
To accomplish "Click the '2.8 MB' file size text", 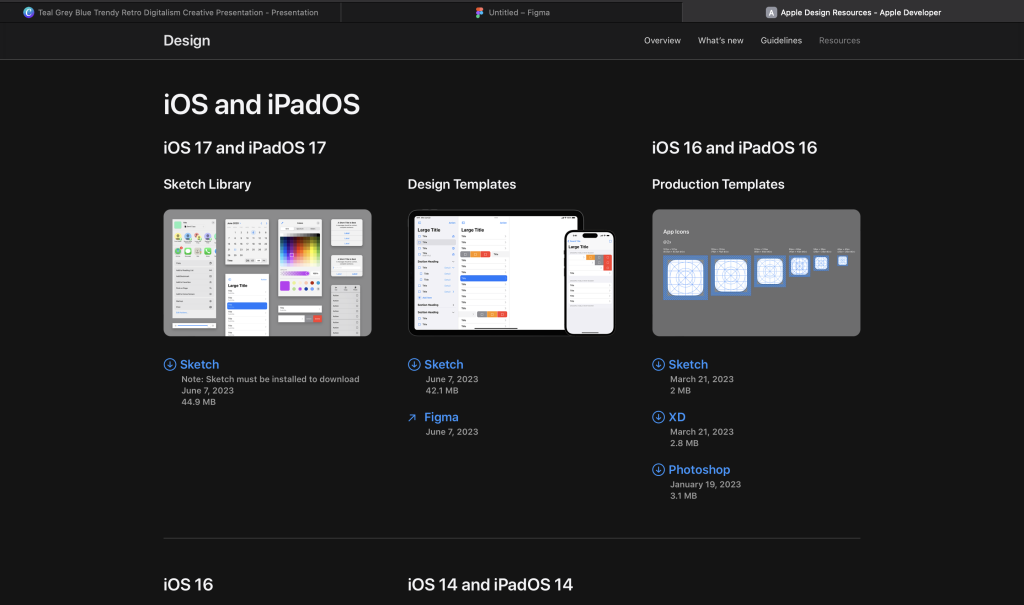I will (x=684, y=443).
